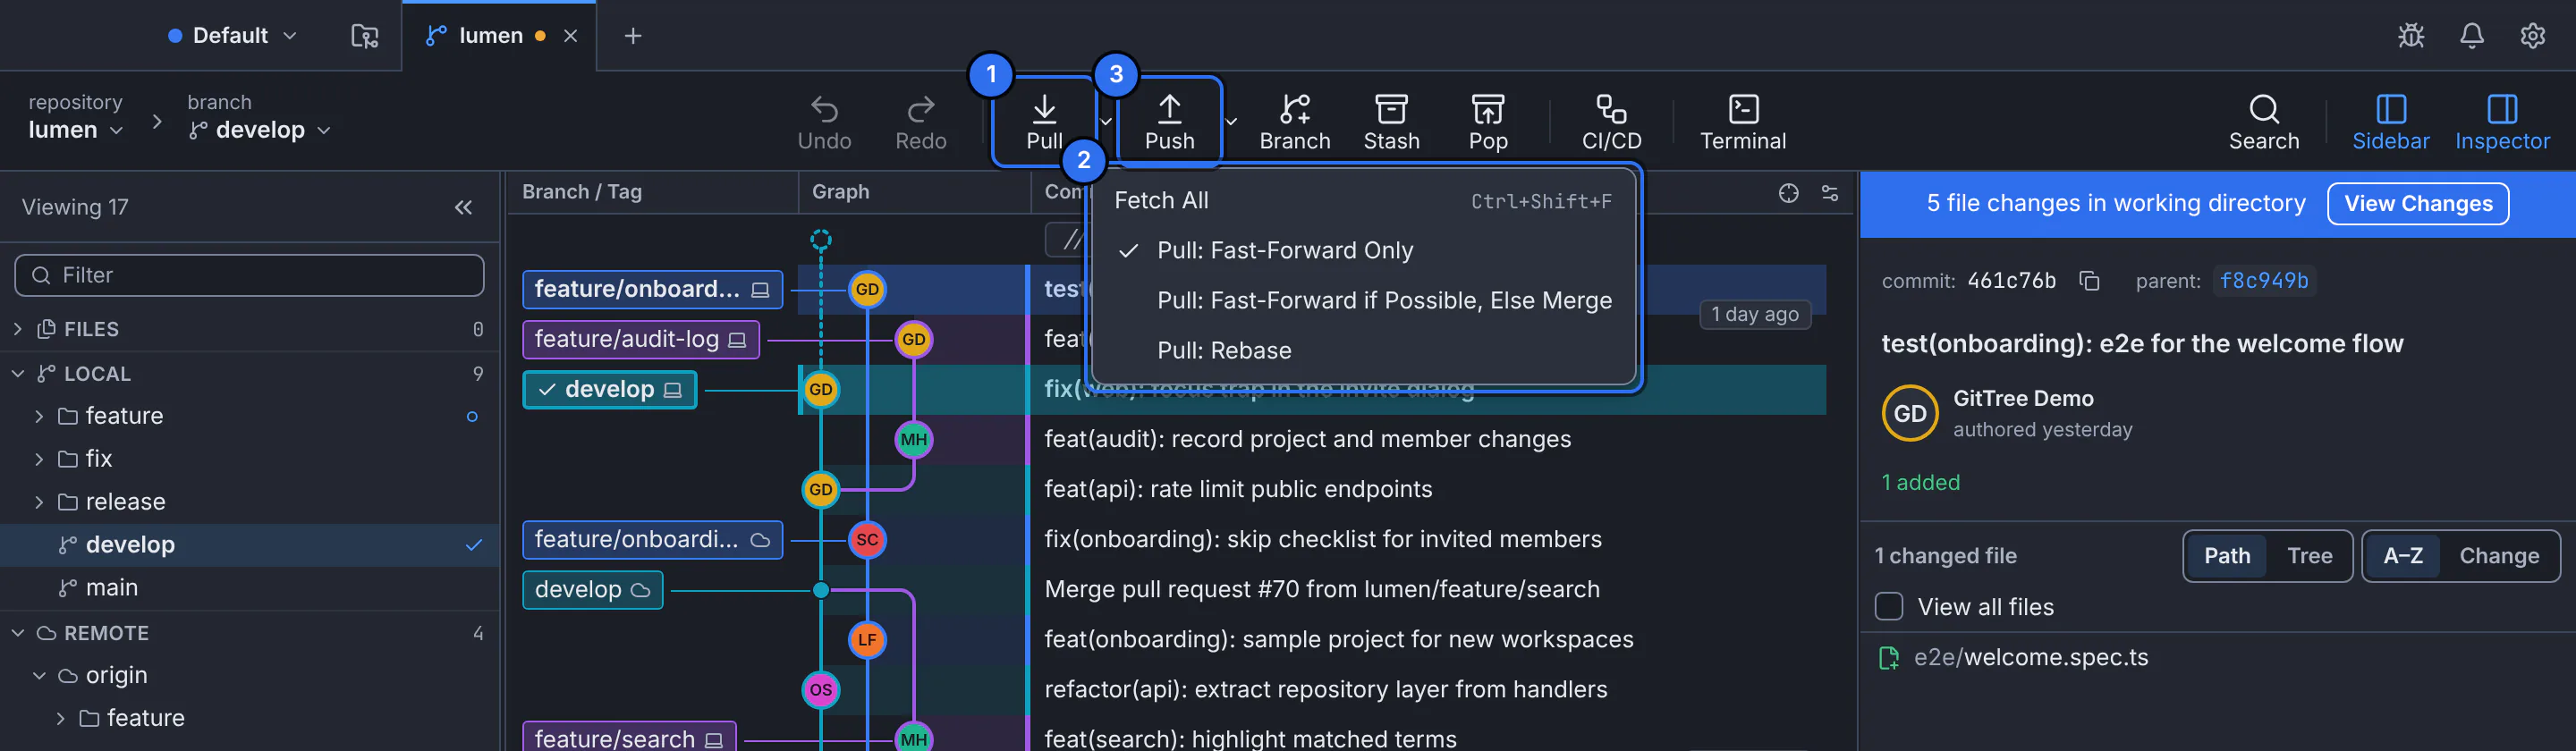Click the Stash toolbar icon
The width and height of the screenshot is (2576, 751).
tap(1391, 122)
